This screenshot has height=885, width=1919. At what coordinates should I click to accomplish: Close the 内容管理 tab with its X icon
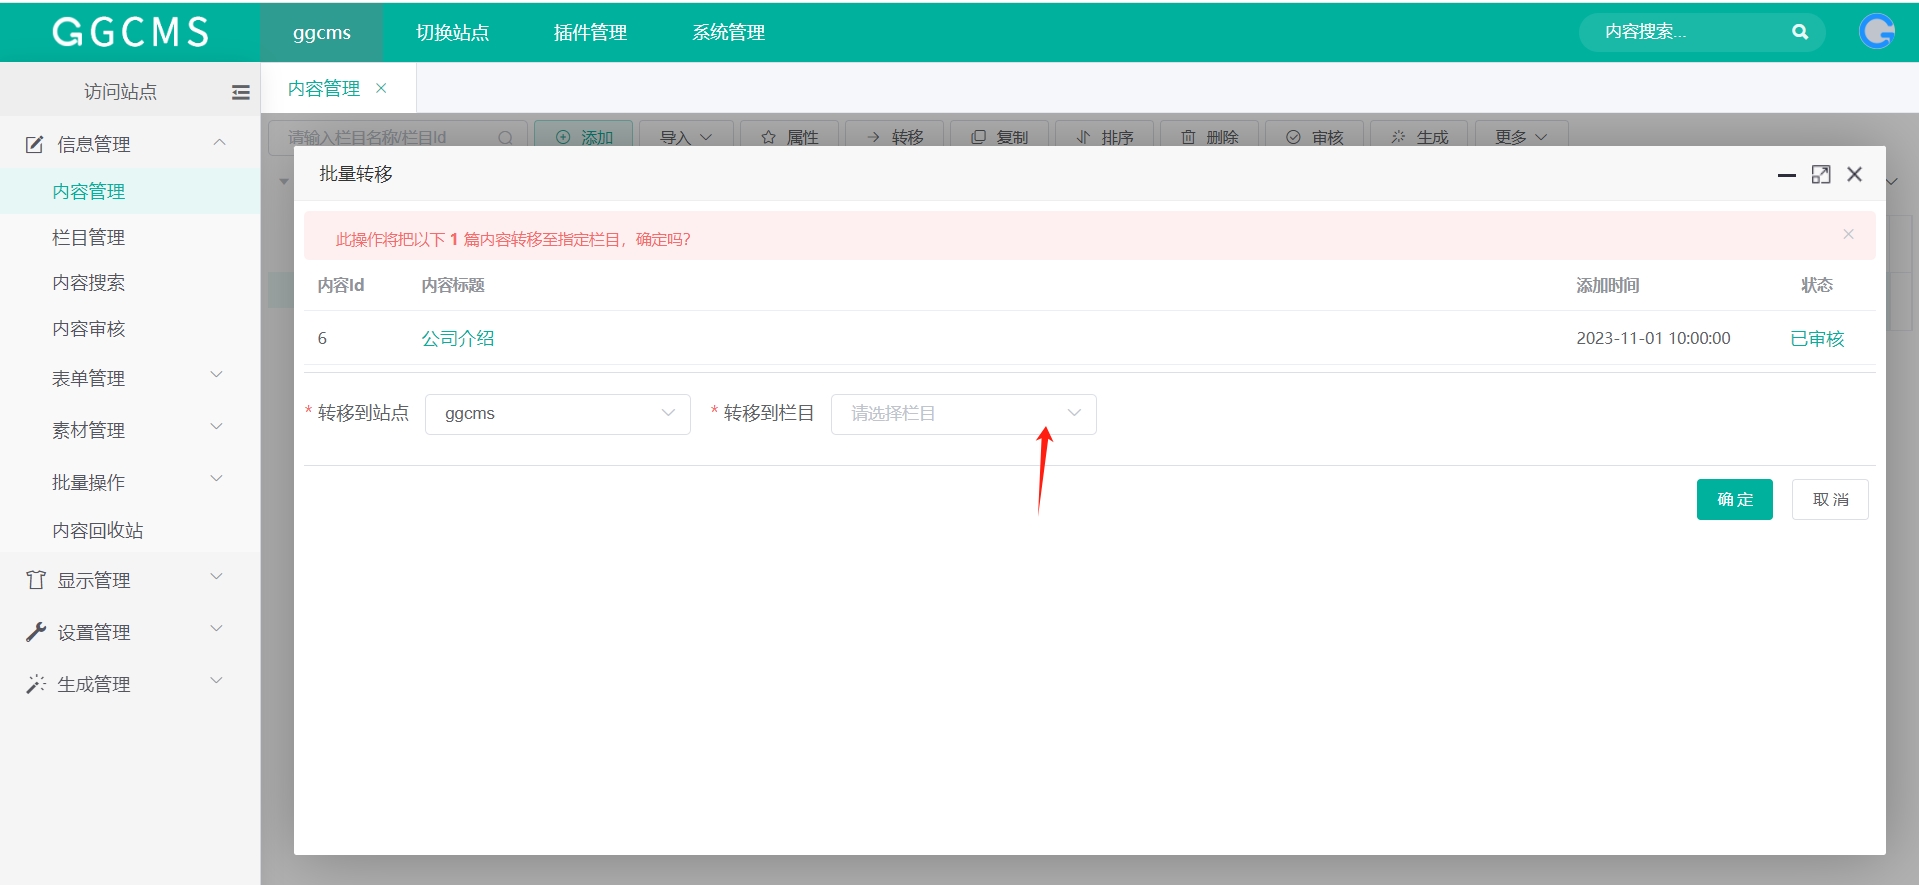click(381, 88)
